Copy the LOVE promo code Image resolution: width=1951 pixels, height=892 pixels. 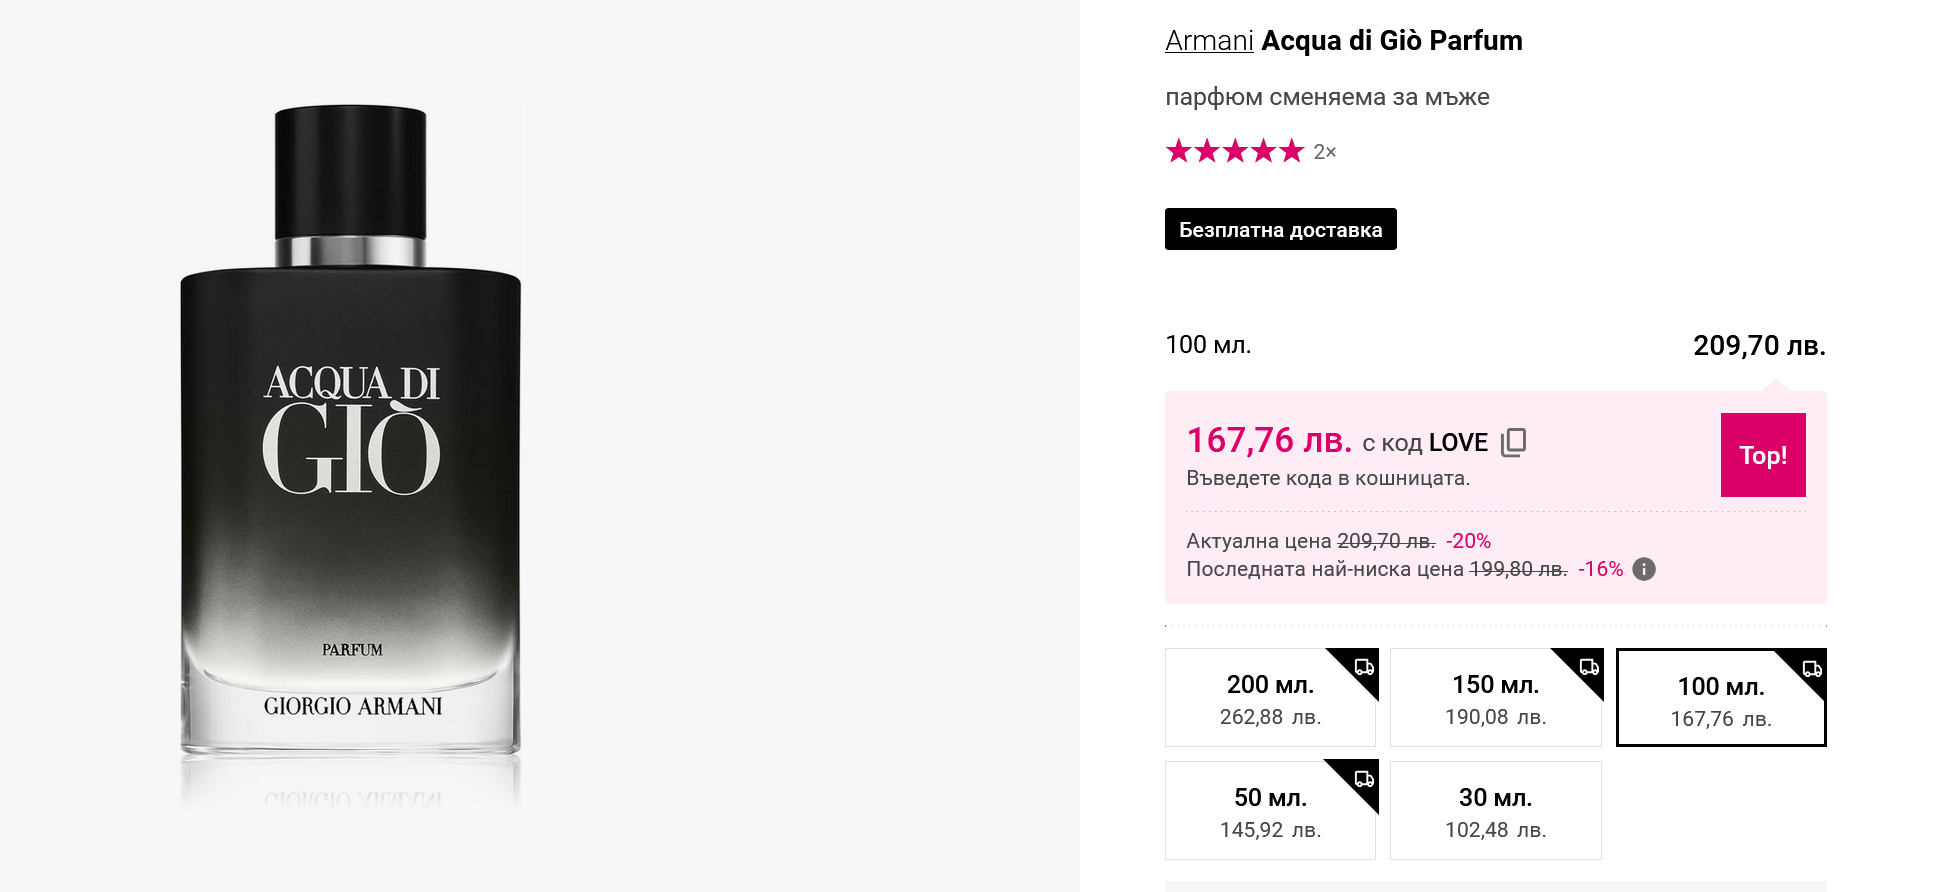click(1513, 442)
